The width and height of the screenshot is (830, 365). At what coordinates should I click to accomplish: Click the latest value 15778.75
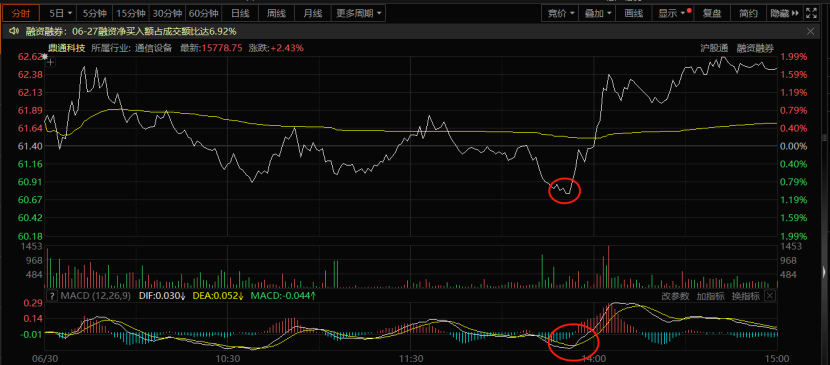pyautogui.click(x=221, y=48)
